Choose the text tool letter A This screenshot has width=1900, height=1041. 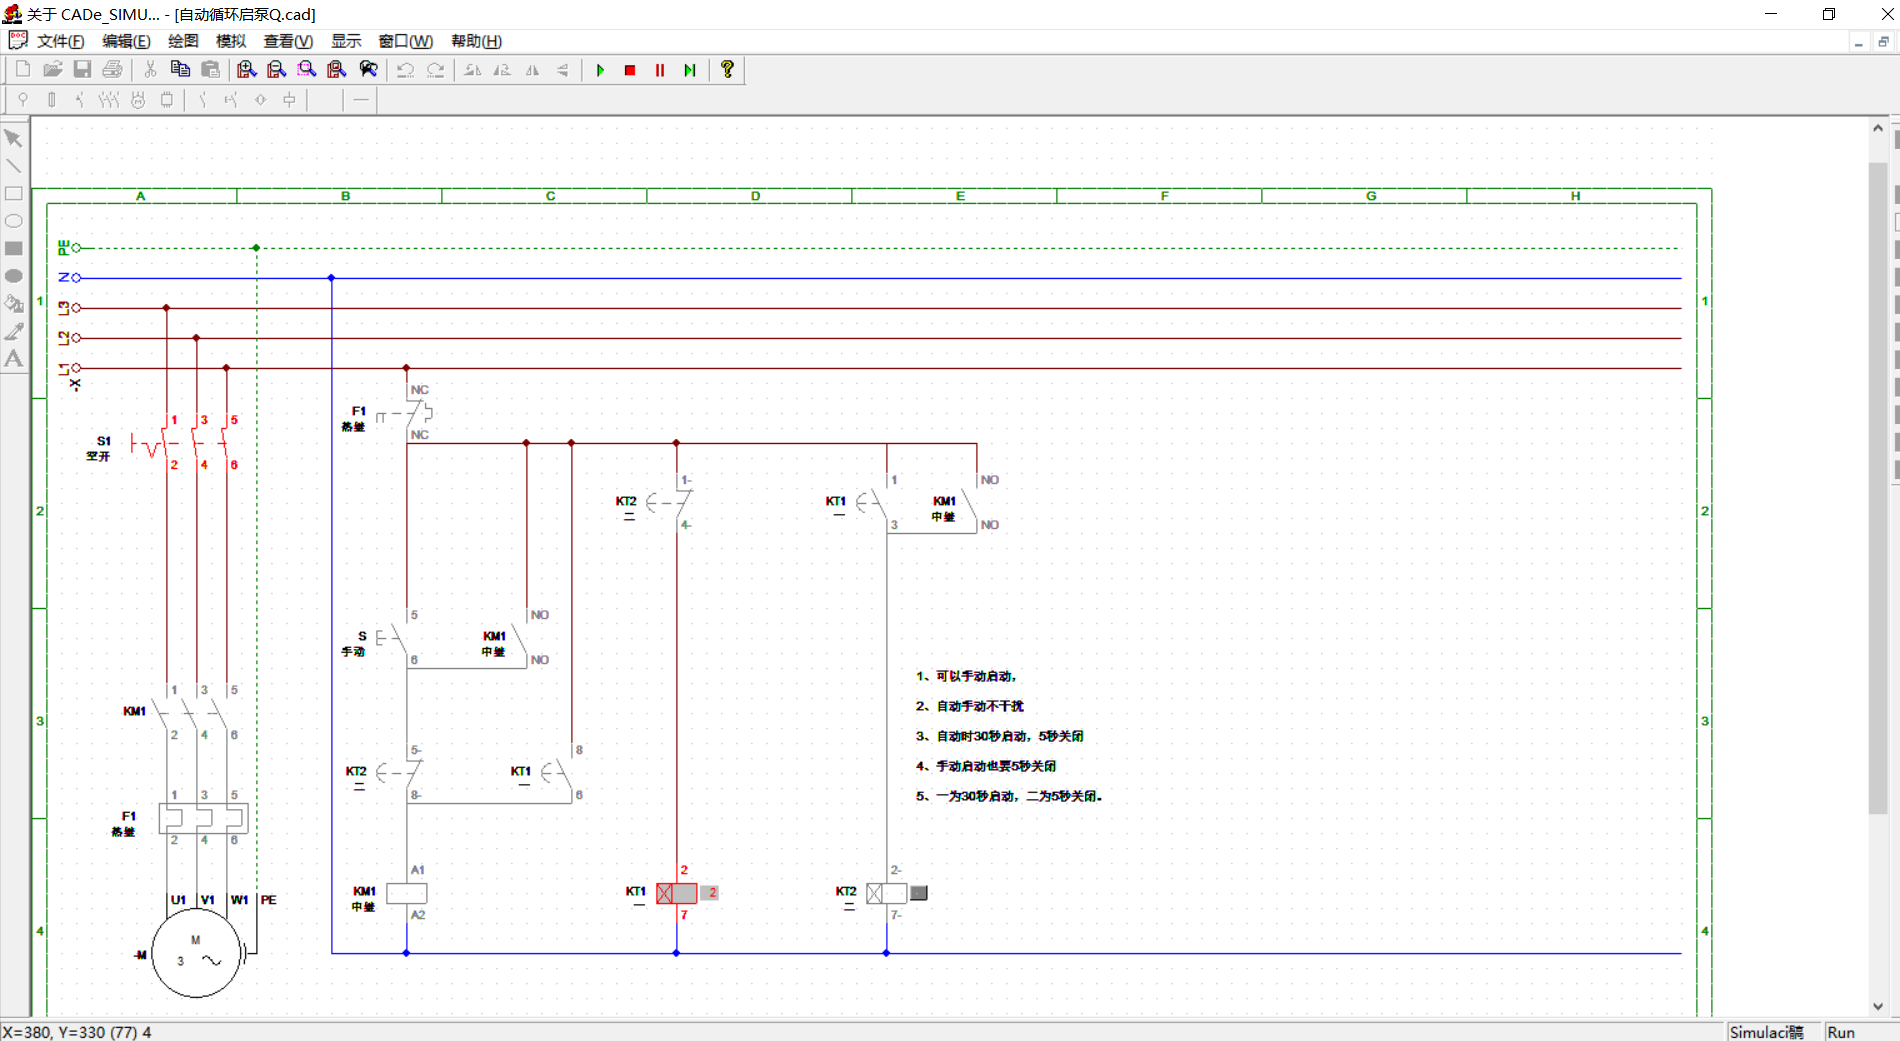(x=13, y=358)
